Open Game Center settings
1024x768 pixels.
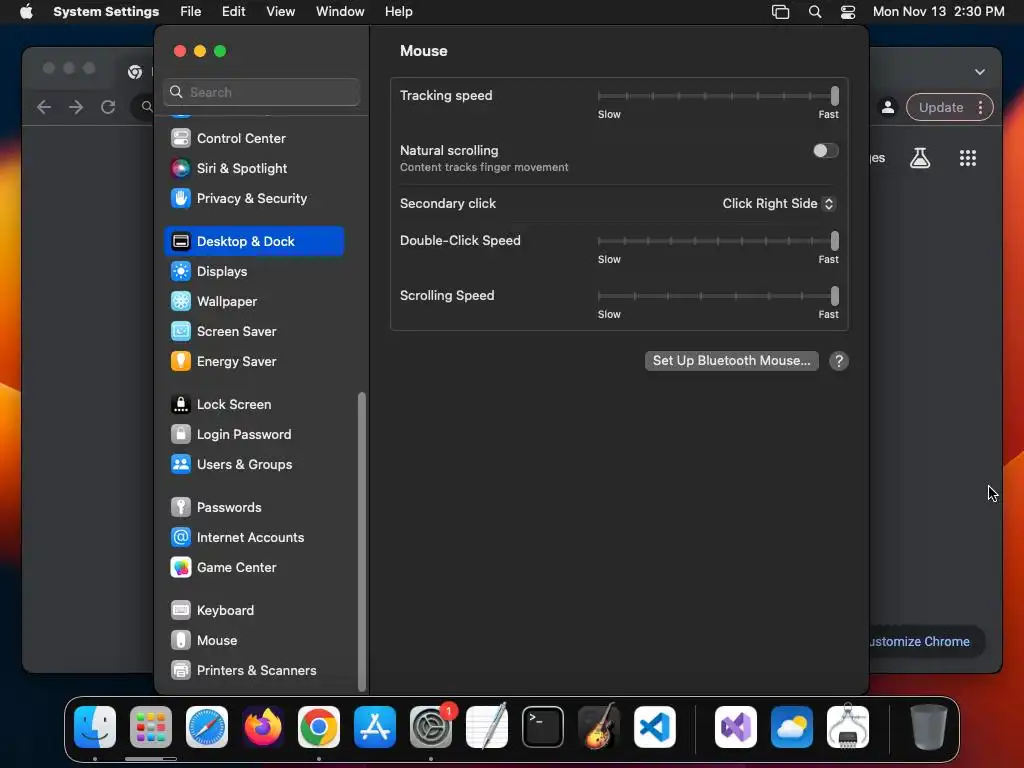tap(254, 568)
